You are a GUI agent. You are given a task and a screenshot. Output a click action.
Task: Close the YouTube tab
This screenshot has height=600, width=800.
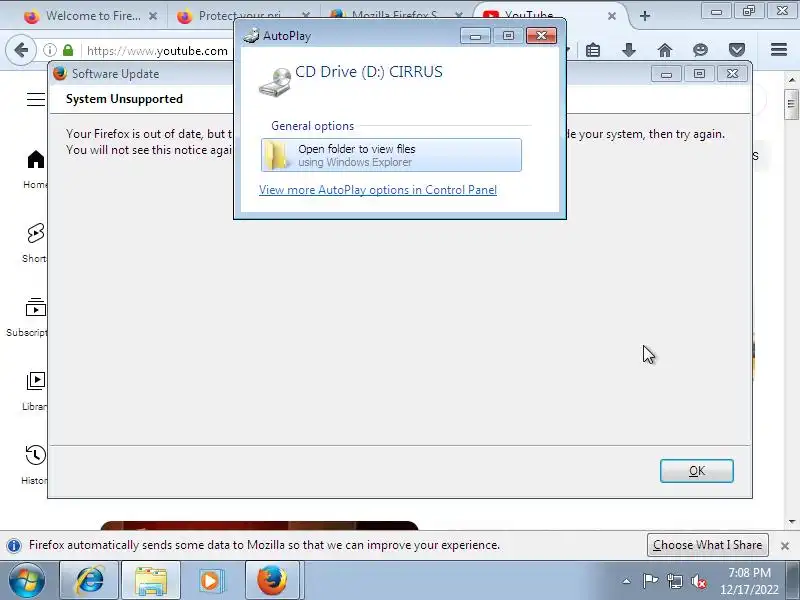click(x=612, y=16)
